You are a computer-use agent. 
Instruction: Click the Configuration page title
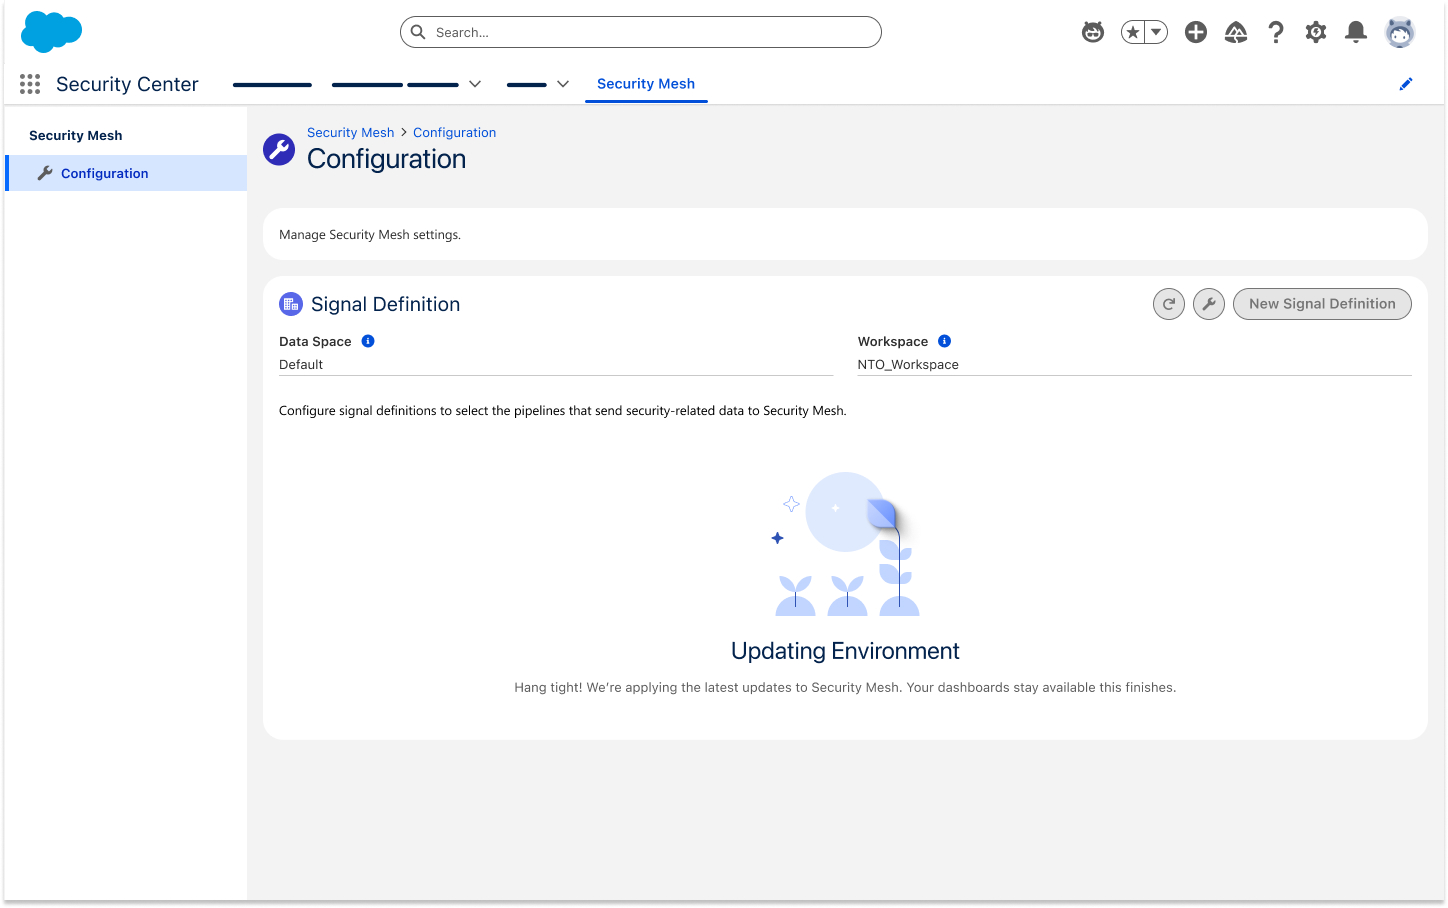click(x=386, y=159)
